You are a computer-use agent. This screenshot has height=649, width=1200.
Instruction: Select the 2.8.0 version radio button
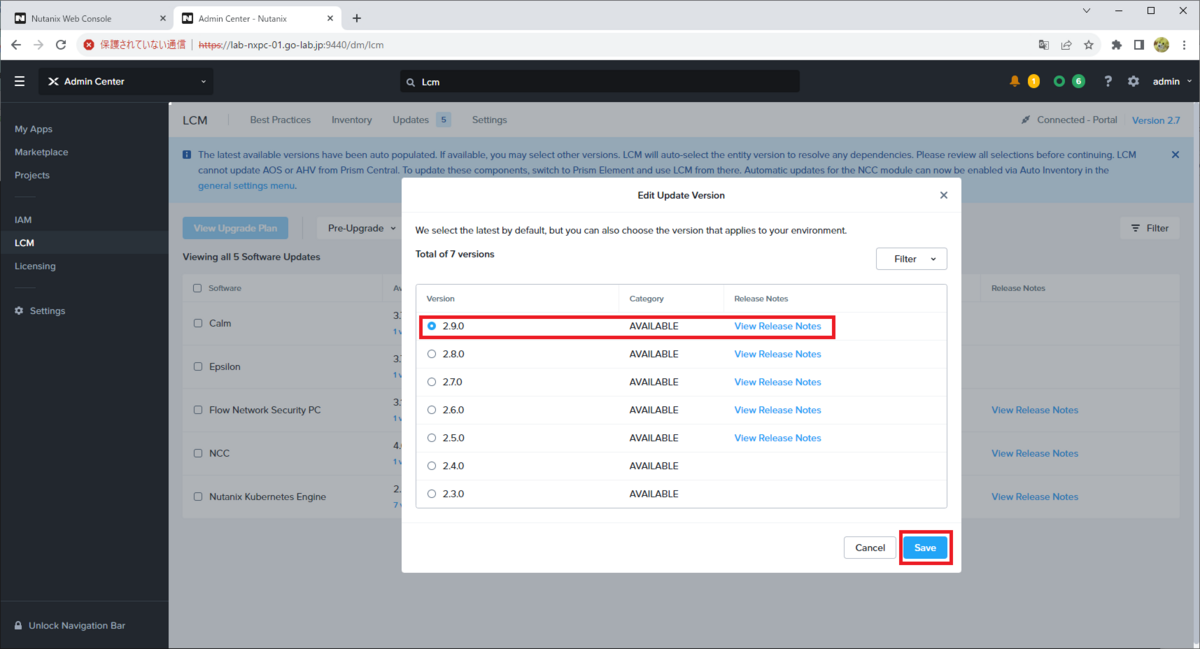[432, 354]
